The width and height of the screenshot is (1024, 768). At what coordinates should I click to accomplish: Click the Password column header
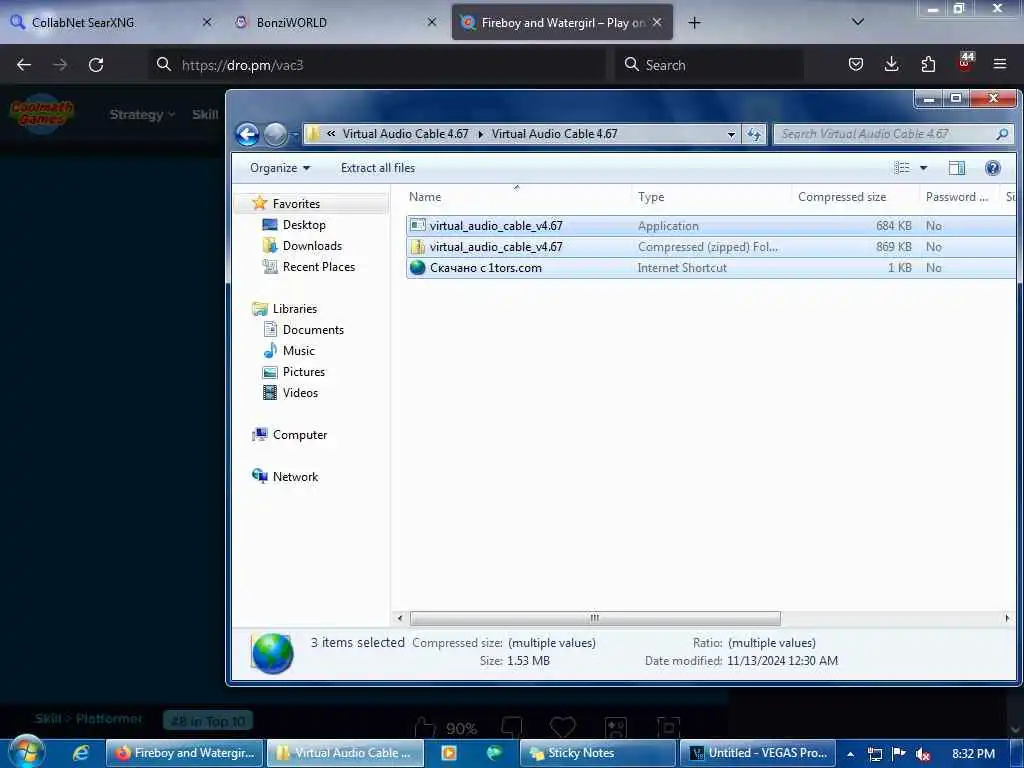pyautogui.click(x=957, y=197)
